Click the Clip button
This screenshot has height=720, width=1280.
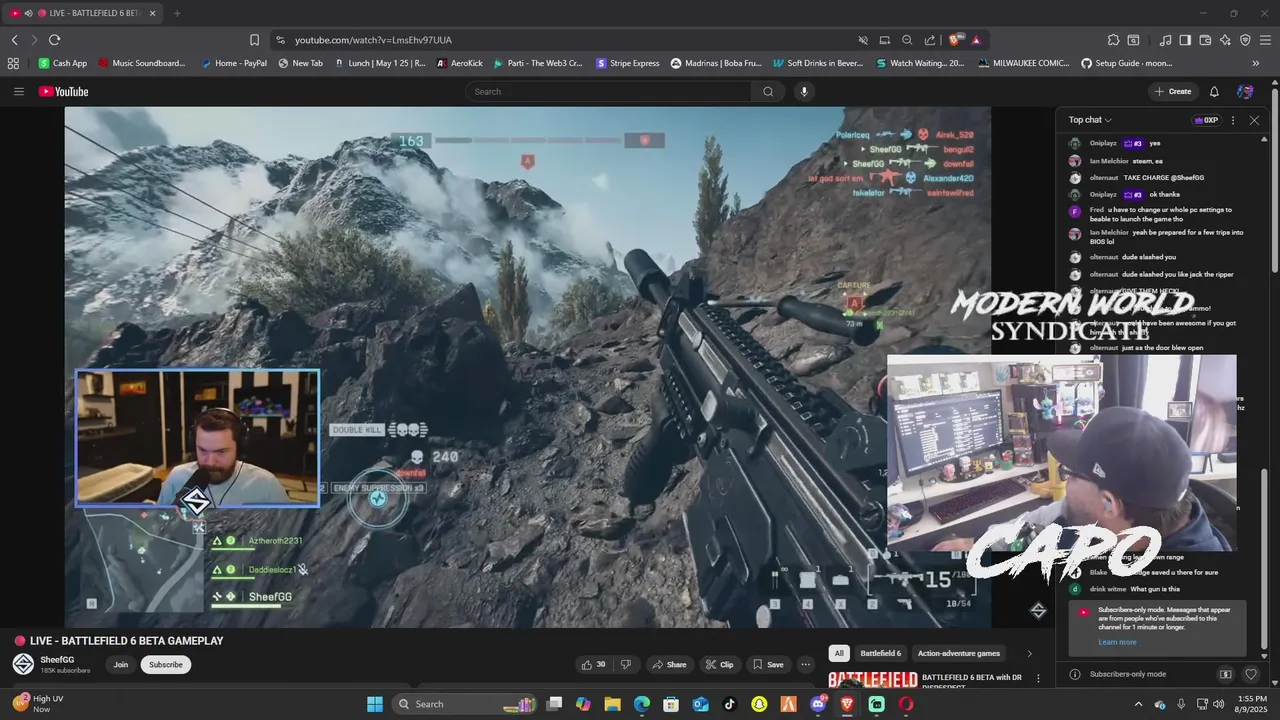point(719,664)
